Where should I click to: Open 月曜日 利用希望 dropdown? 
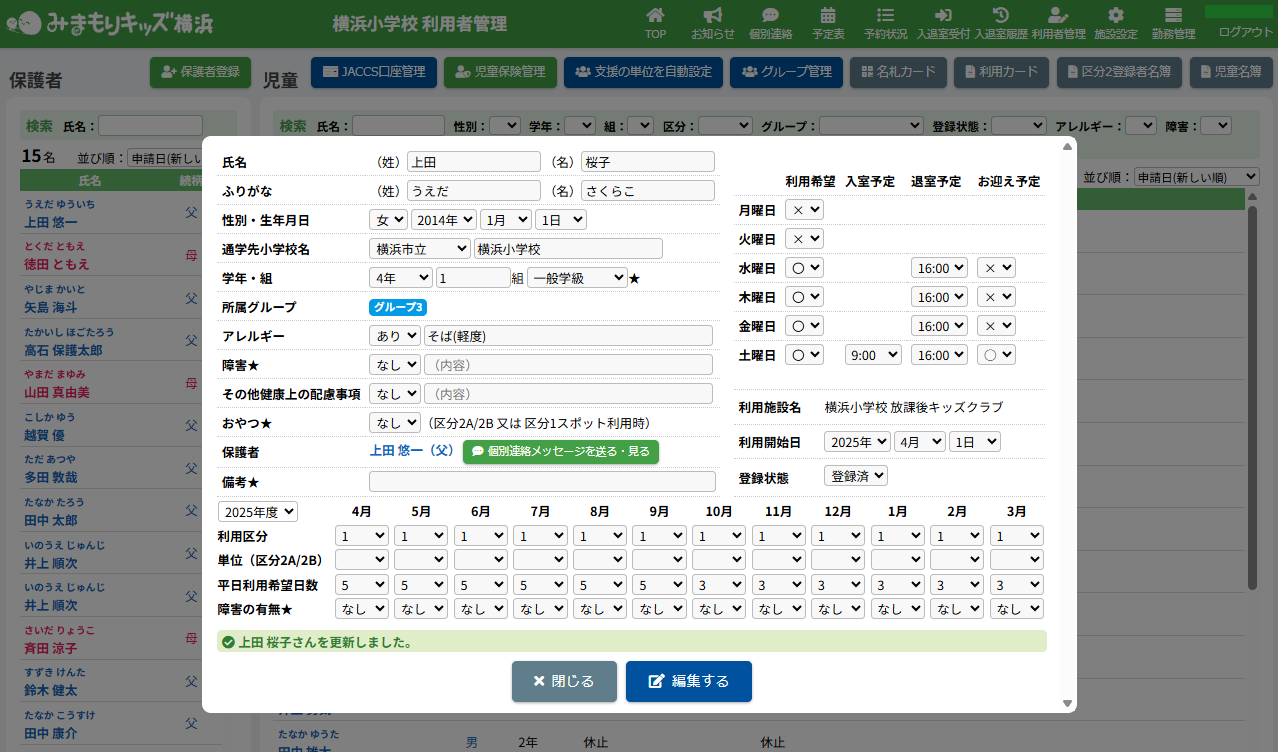[804, 210]
